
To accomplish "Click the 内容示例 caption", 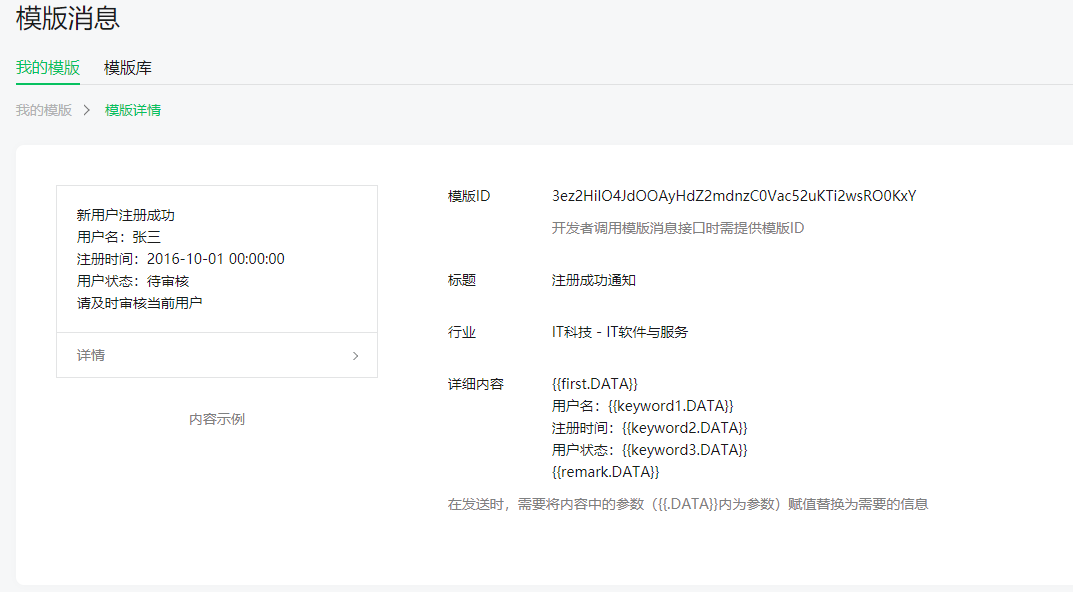I will (x=217, y=419).
